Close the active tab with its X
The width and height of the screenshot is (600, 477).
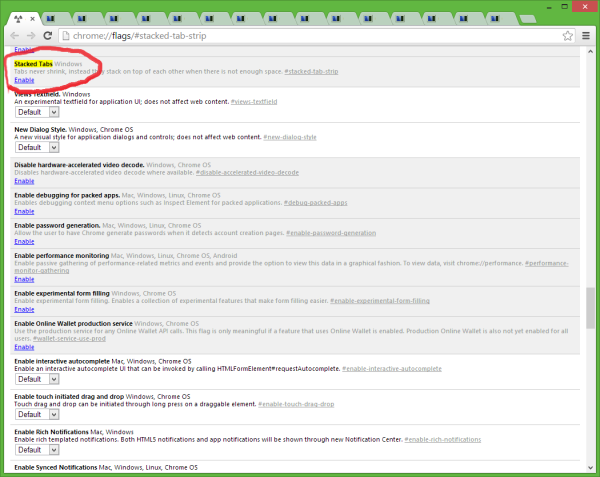[x=33, y=18]
